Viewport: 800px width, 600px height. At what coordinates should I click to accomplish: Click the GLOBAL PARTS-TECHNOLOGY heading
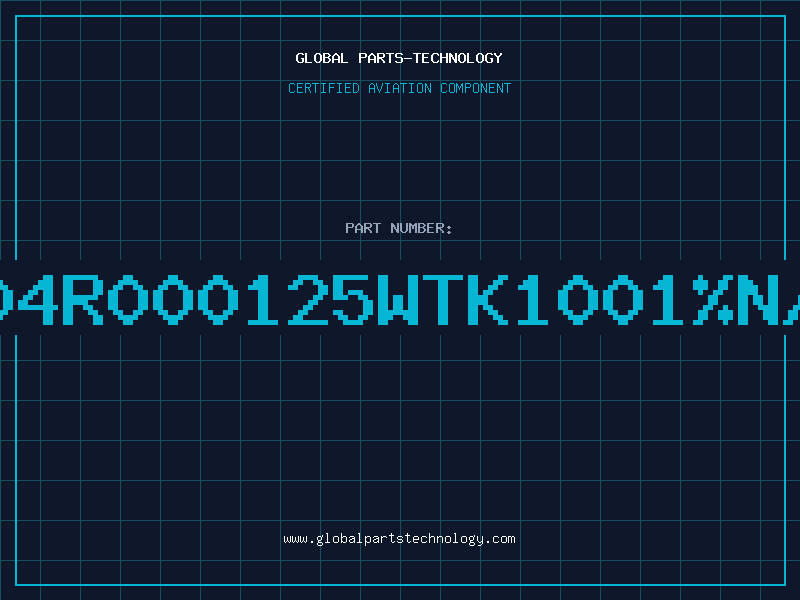399,58
